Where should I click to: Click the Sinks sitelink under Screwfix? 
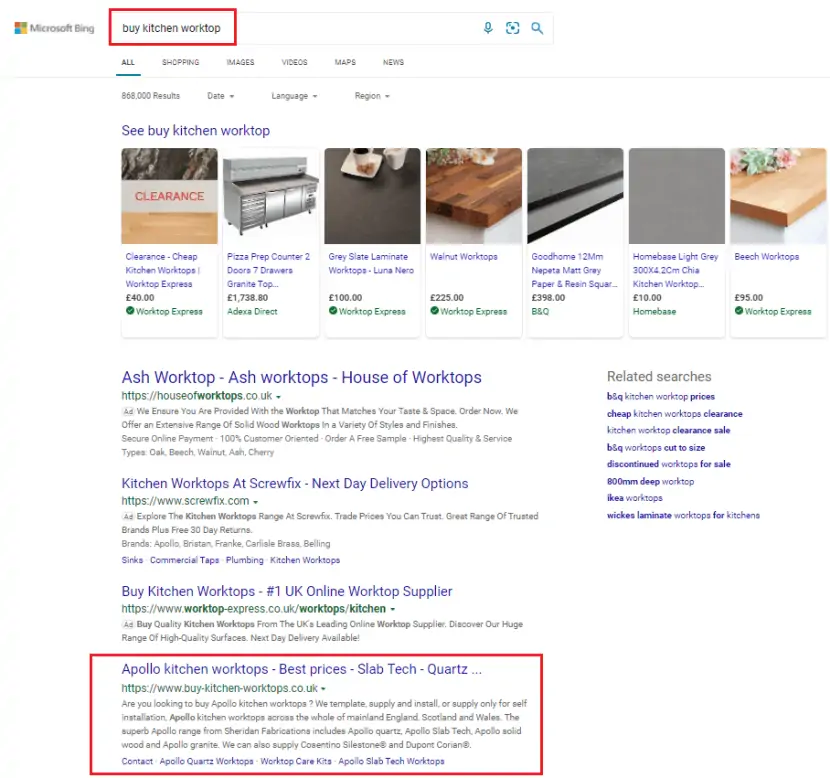[132, 560]
